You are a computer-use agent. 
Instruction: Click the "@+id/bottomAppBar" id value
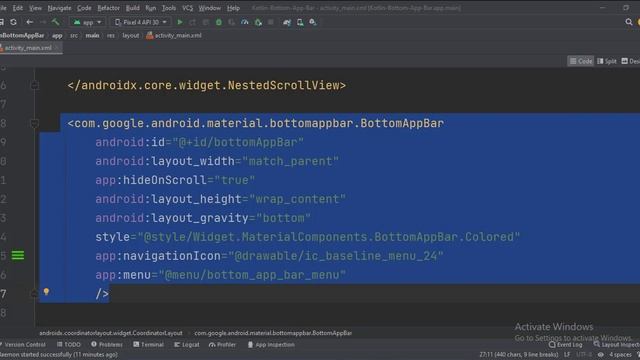[x=238, y=142]
